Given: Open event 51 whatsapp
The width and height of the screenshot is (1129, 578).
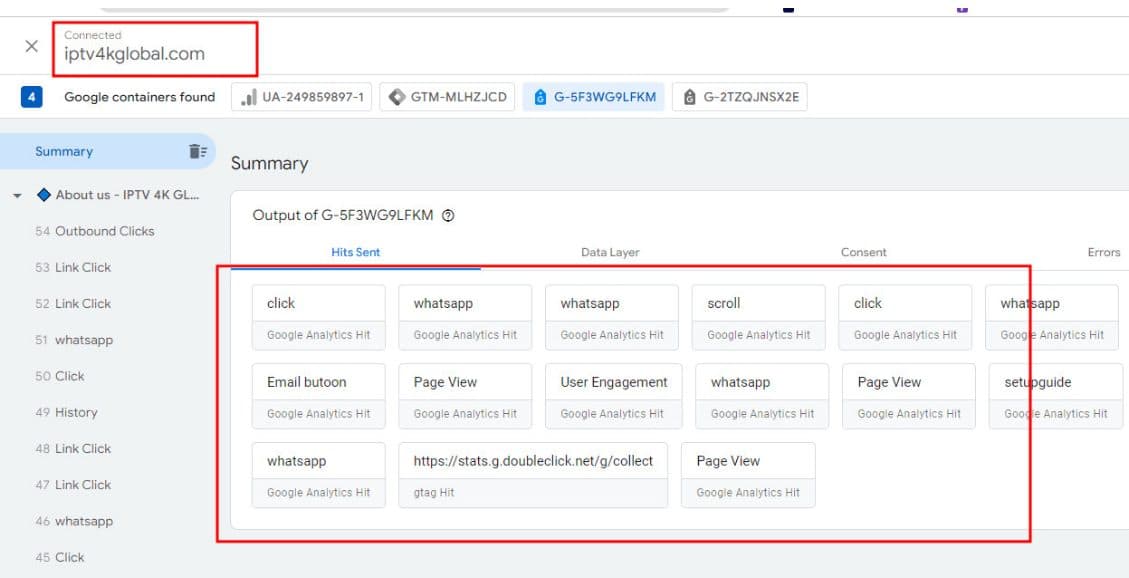Looking at the screenshot, I should coord(73,340).
